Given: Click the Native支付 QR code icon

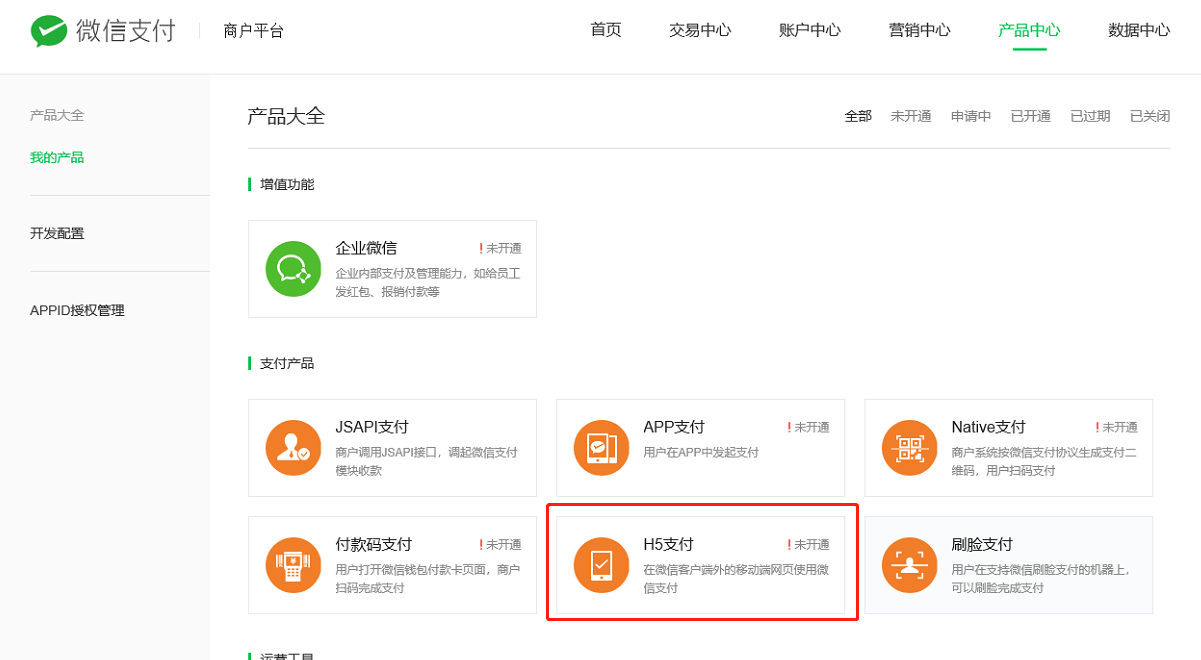Looking at the screenshot, I should pyautogui.click(x=909, y=448).
